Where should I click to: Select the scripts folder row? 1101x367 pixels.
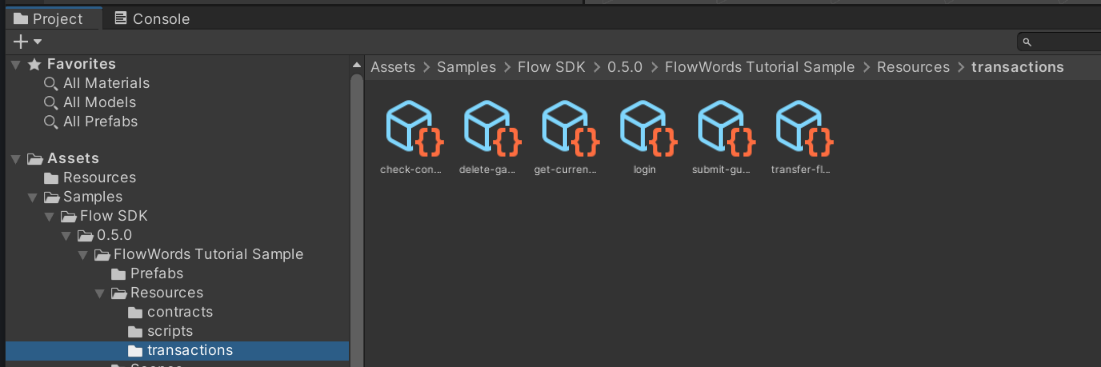tap(177, 331)
